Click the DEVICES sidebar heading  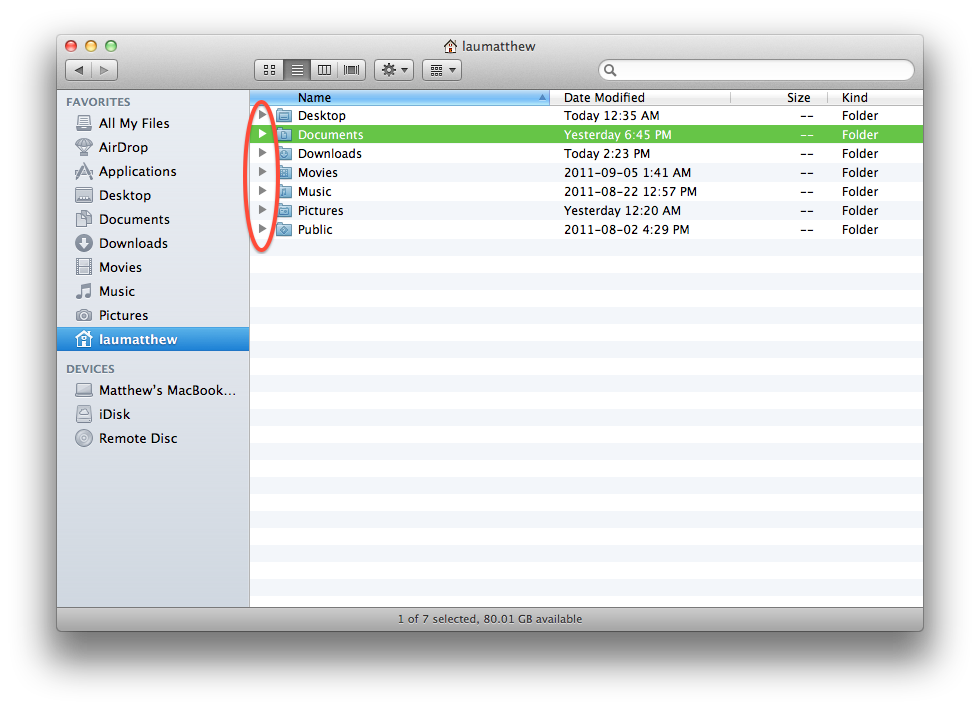tap(90, 369)
